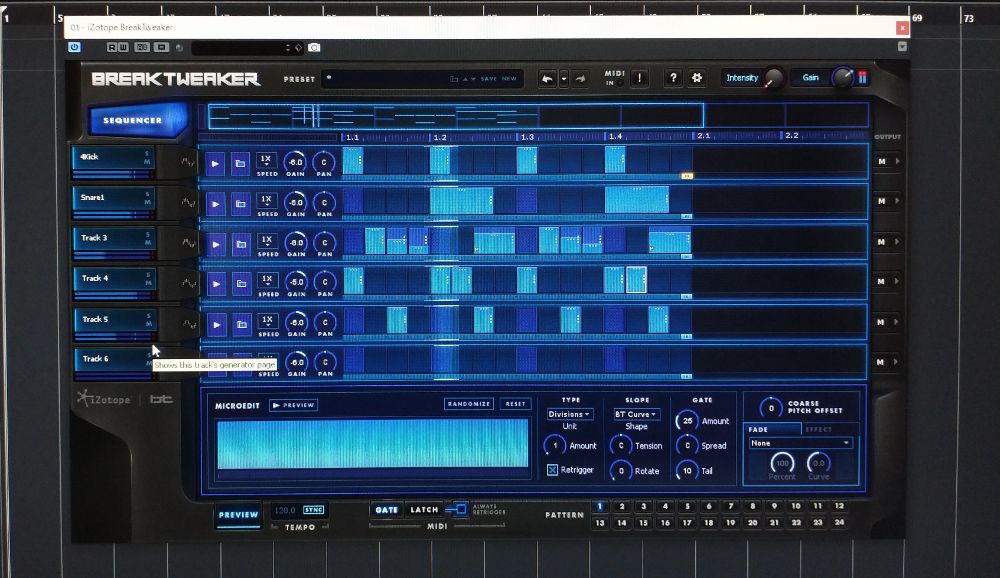
Task: Expand the Track 3 output routing arrow
Action: point(897,242)
